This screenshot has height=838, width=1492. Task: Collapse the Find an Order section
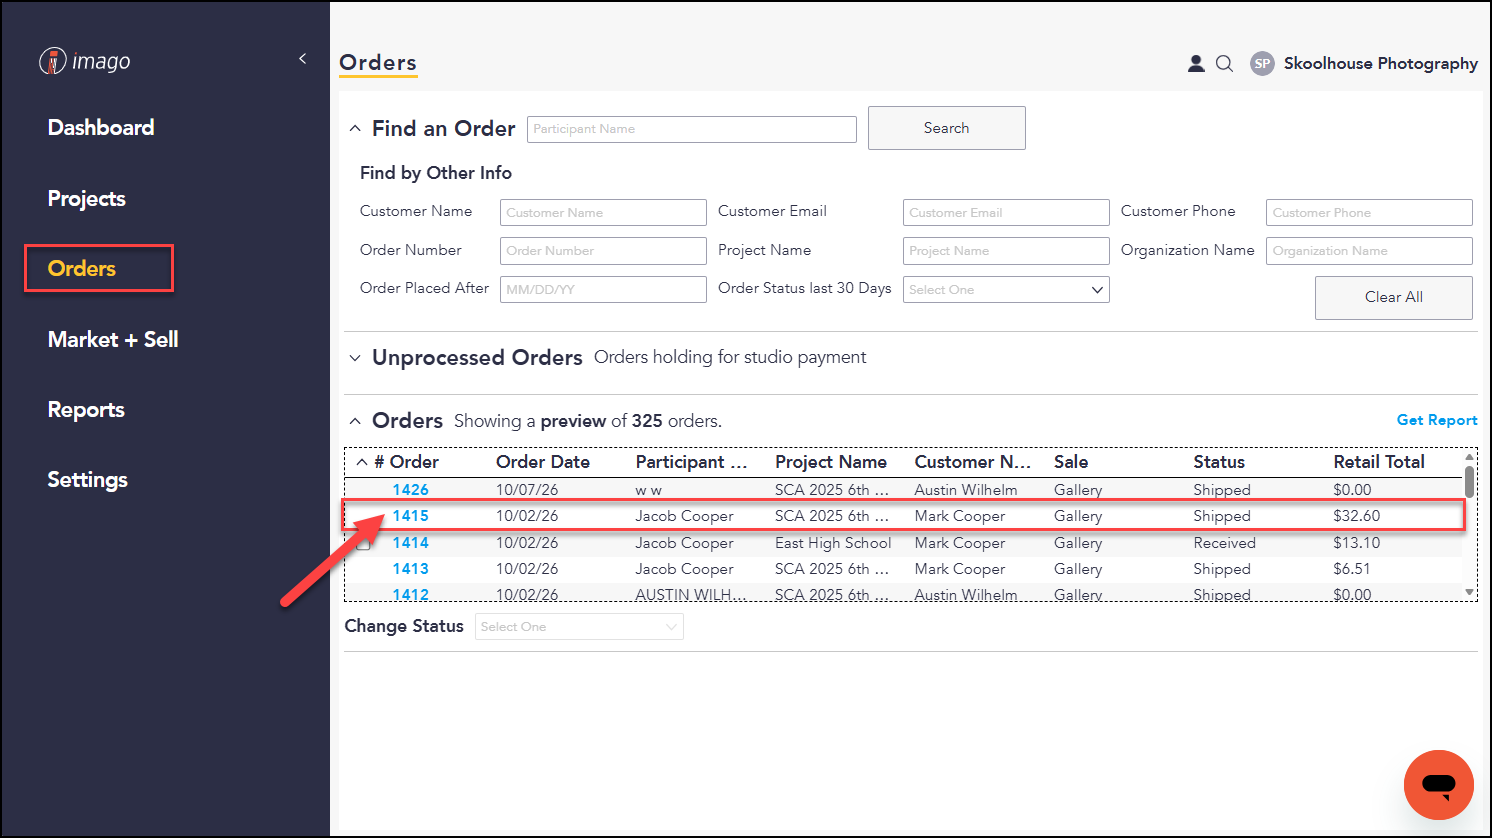point(355,129)
